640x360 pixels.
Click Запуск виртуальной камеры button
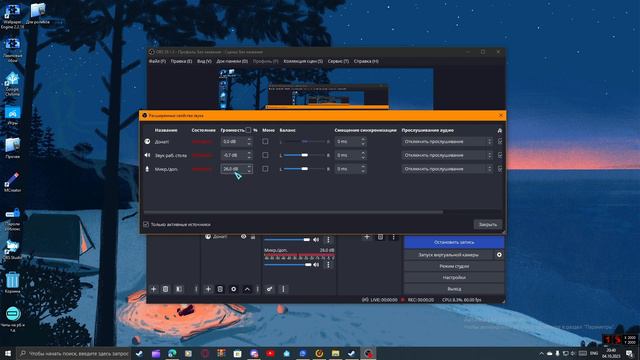tap(449, 255)
